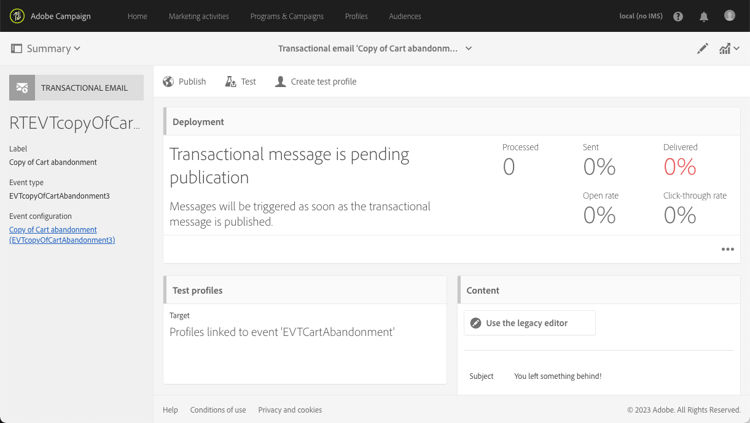Click the transactional email envelope icon

coord(22,88)
